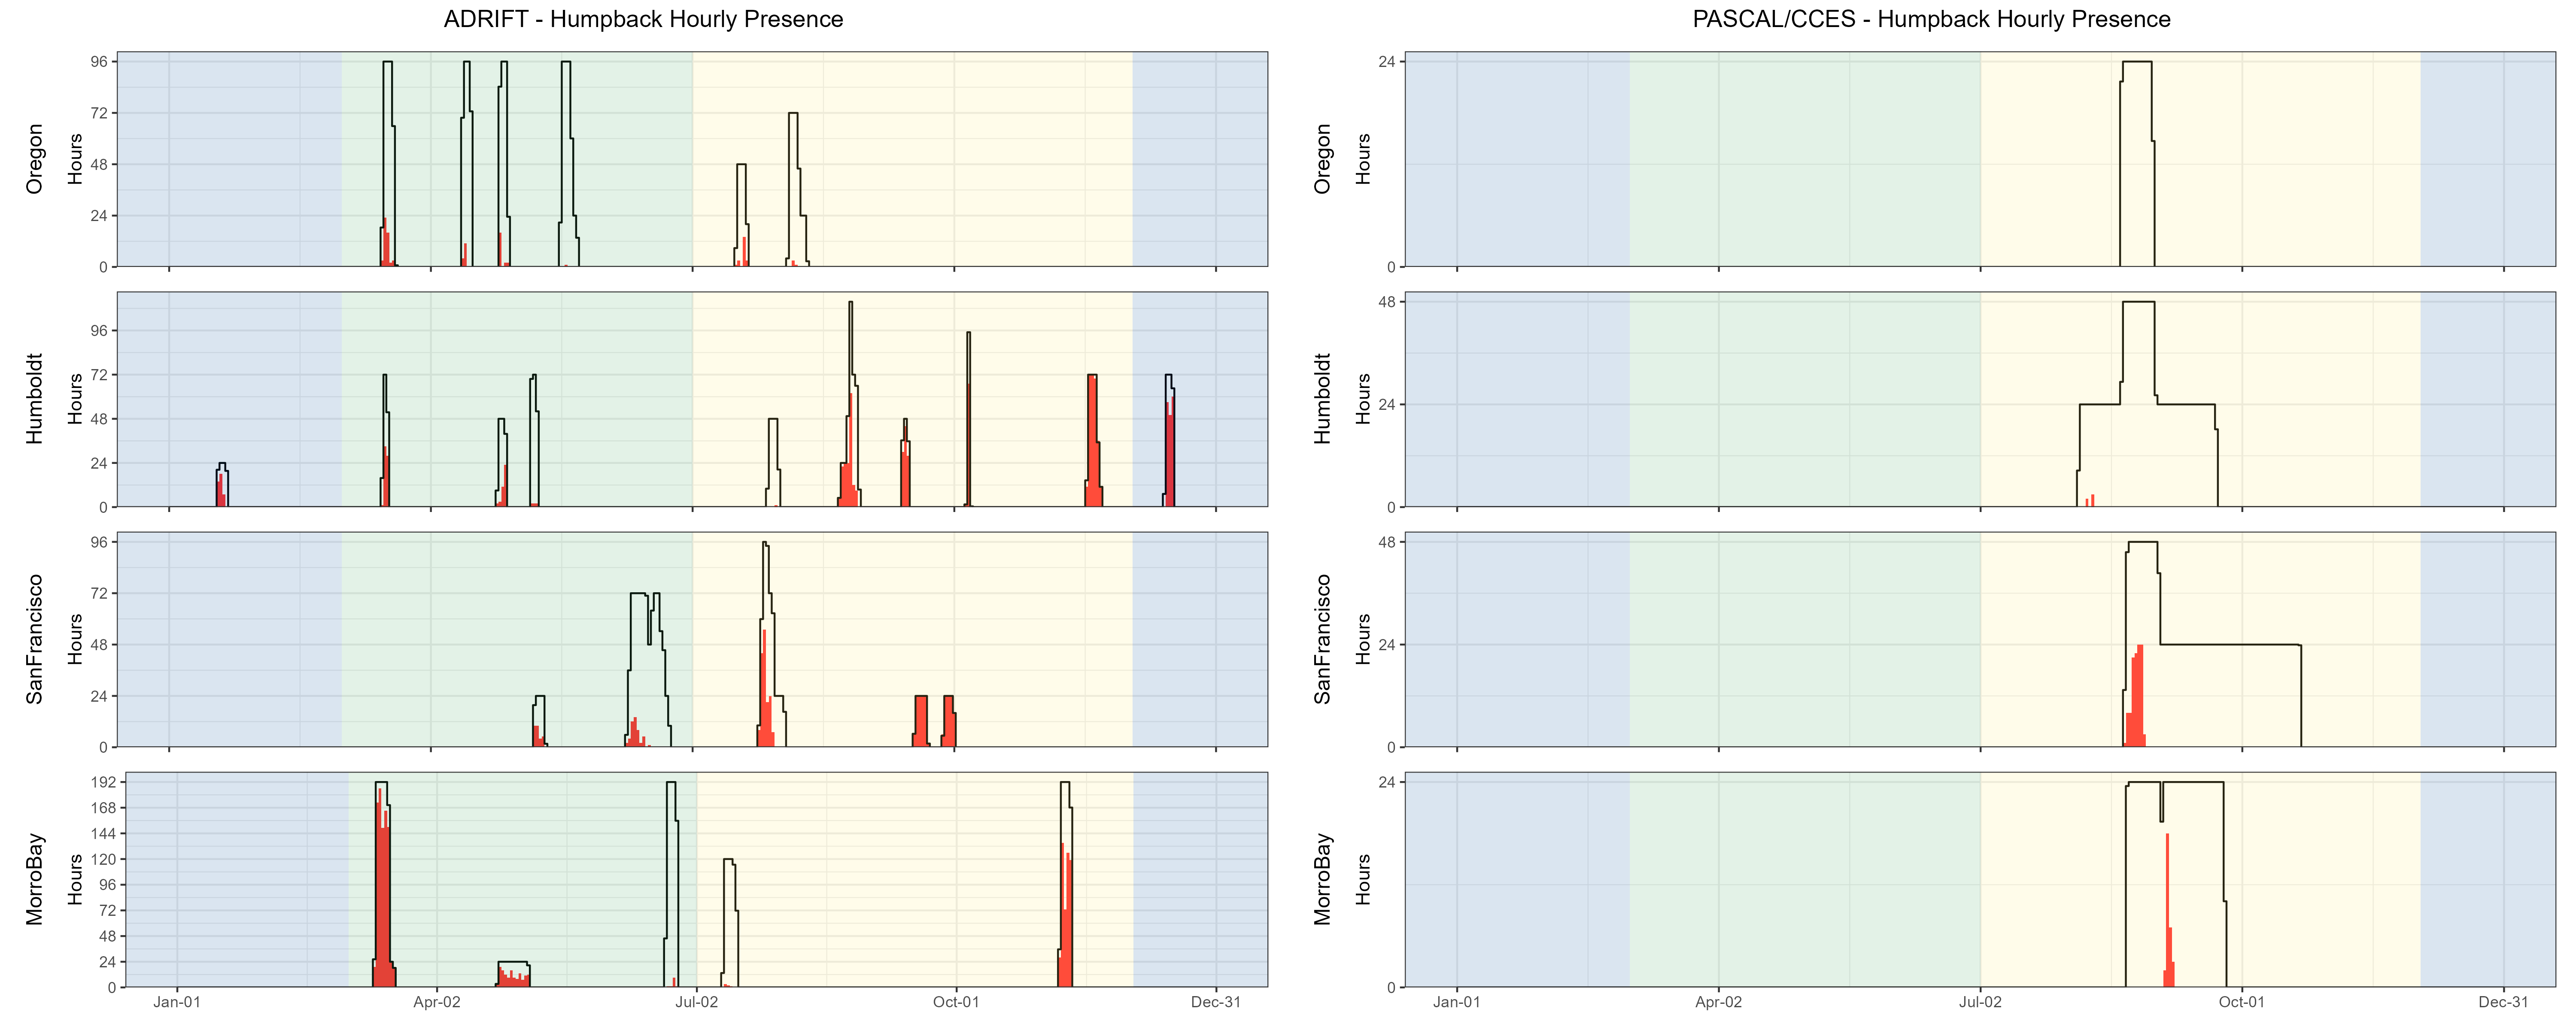
Task: Select the Oregon label of the ADRIFT column
Action: [x=35, y=159]
